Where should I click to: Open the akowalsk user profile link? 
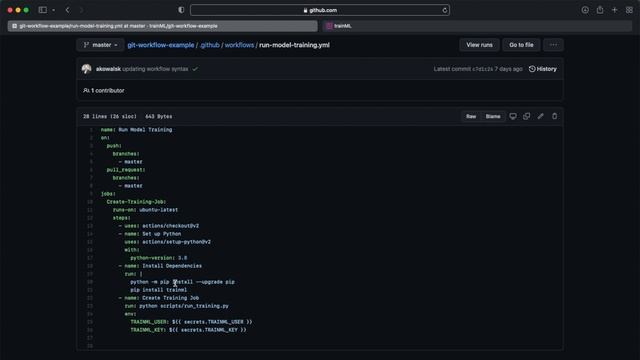point(108,69)
